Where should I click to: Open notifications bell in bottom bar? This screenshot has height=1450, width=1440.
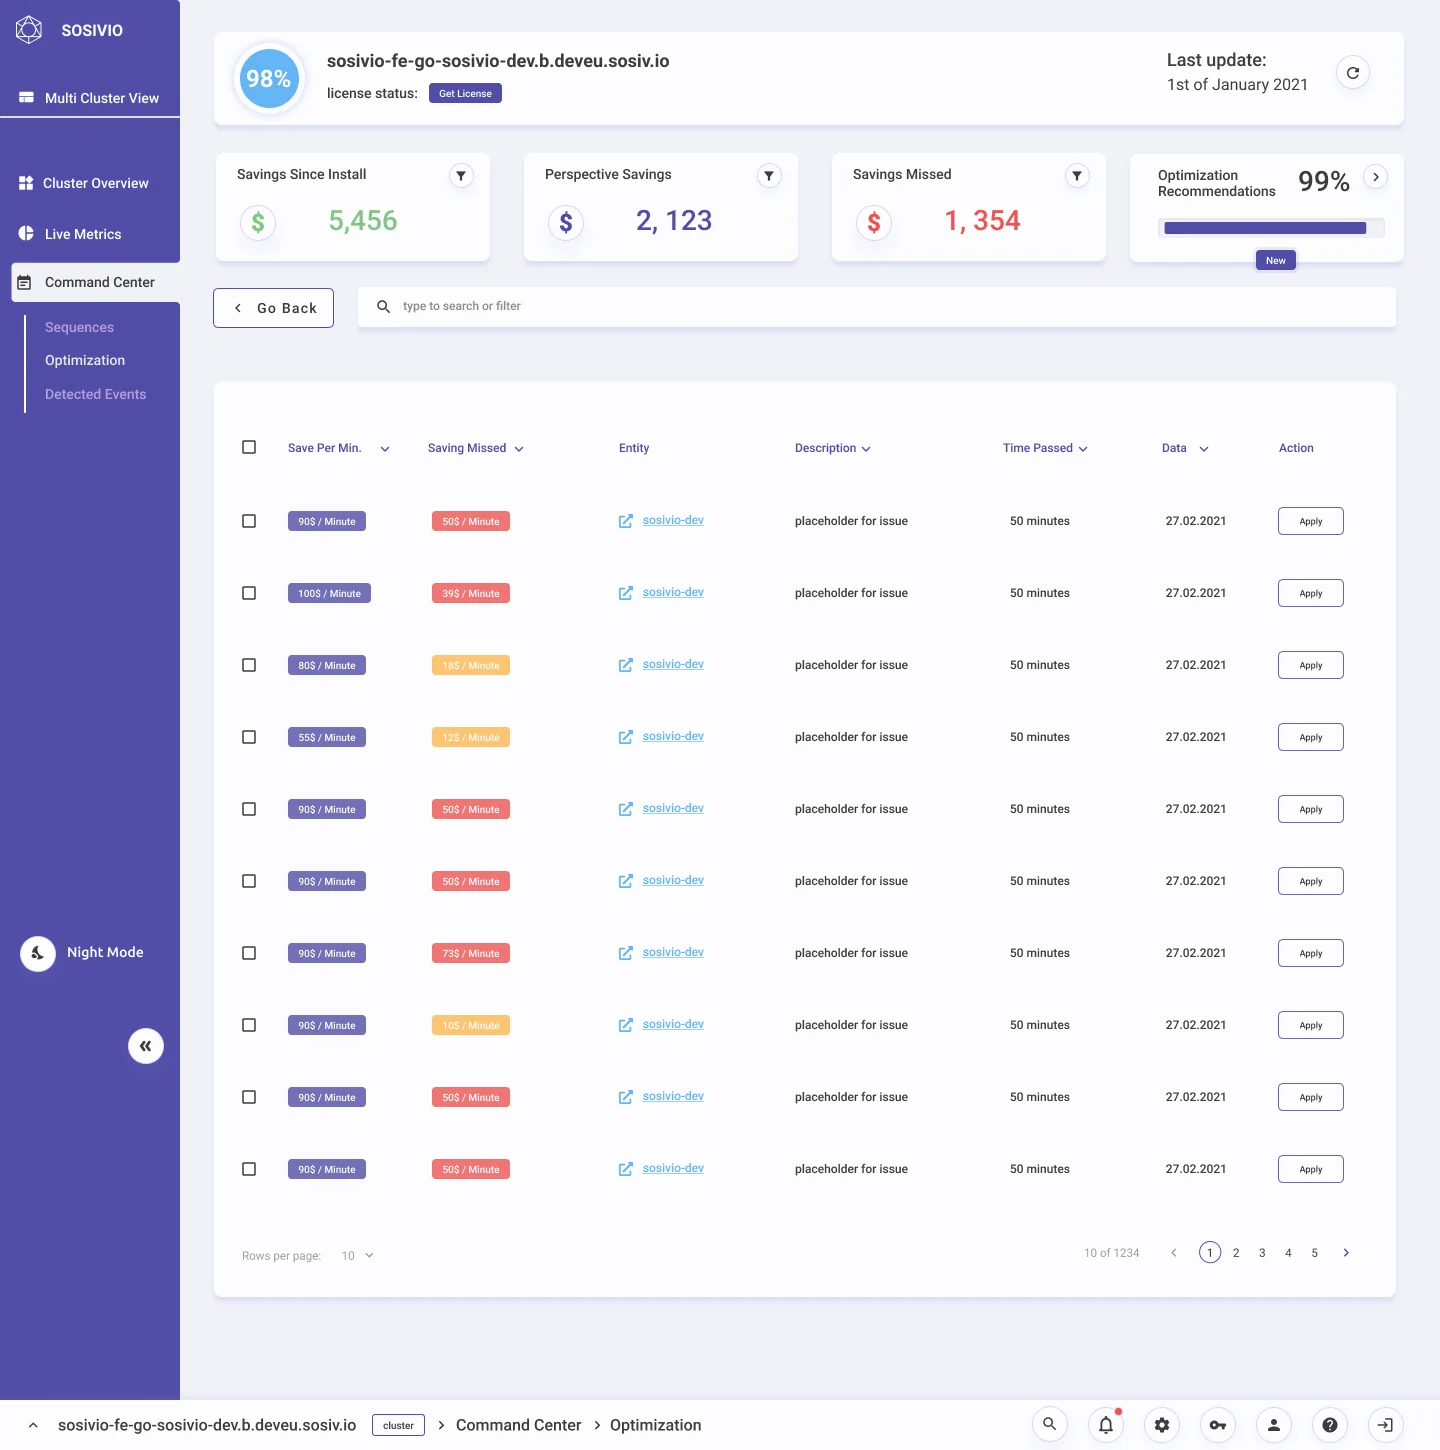[x=1106, y=1424]
